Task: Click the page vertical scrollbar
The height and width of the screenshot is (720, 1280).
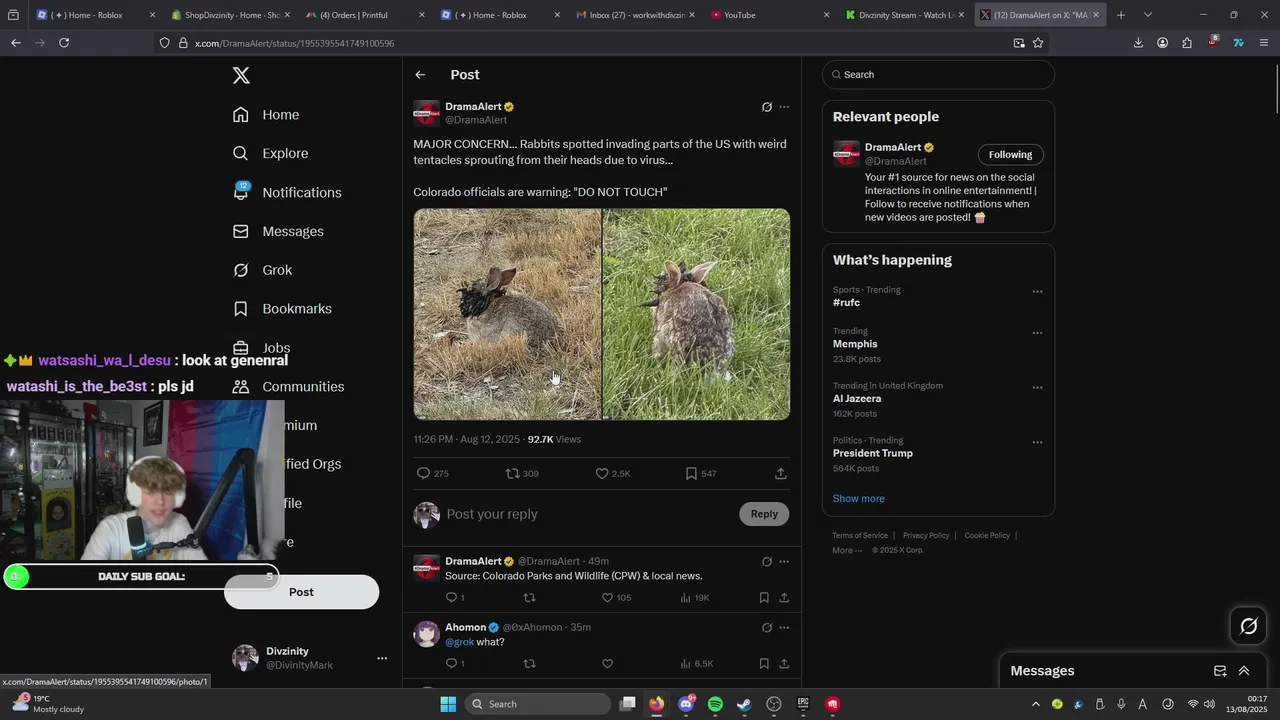Action: click(x=1276, y=90)
